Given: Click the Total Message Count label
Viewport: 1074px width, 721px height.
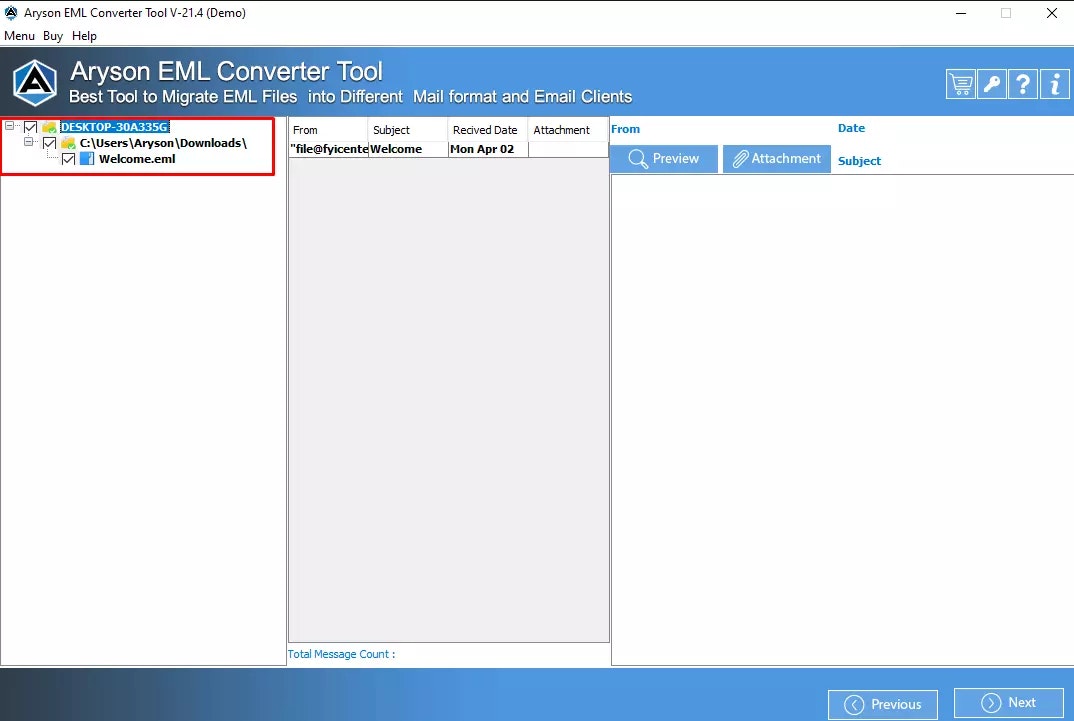Looking at the screenshot, I should click(x=341, y=654).
